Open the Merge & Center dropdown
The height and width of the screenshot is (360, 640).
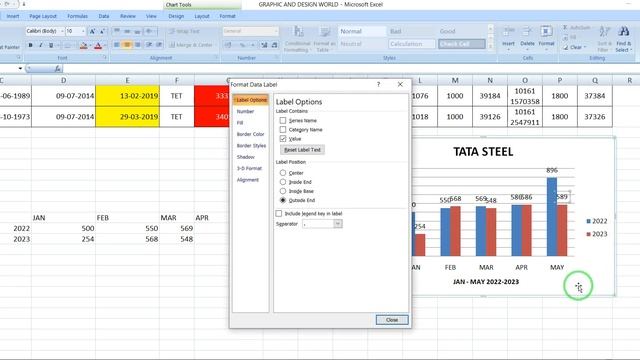pos(216,45)
